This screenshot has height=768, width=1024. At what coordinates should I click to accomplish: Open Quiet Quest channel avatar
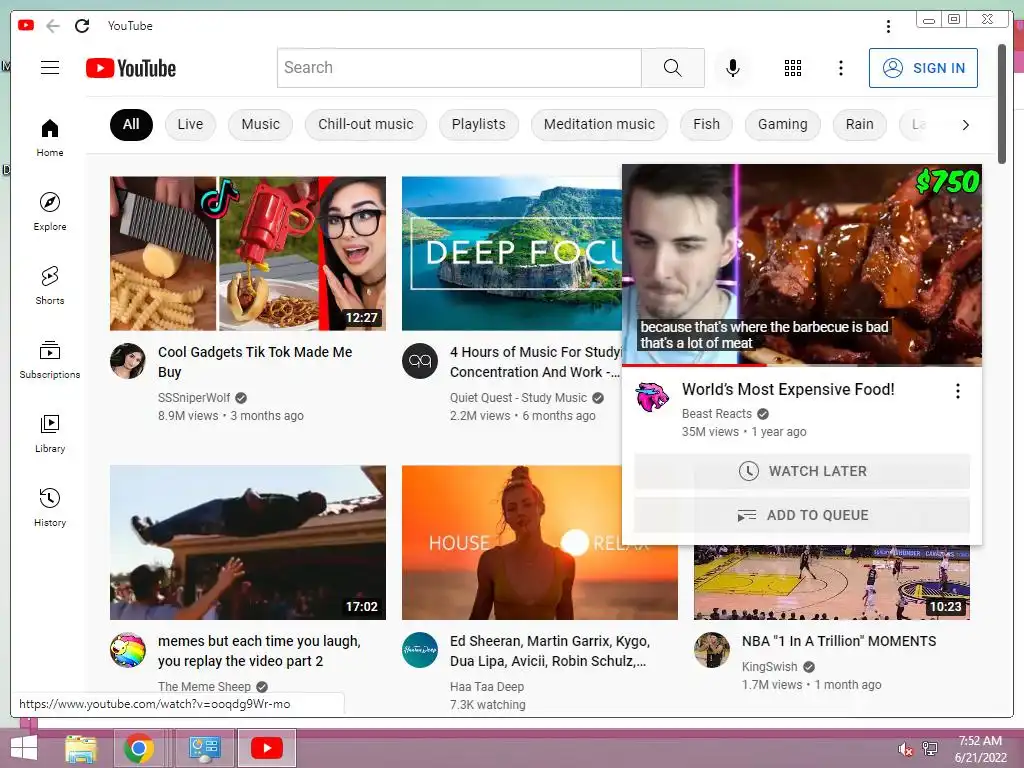pyautogui.click(x=420, y=361)
